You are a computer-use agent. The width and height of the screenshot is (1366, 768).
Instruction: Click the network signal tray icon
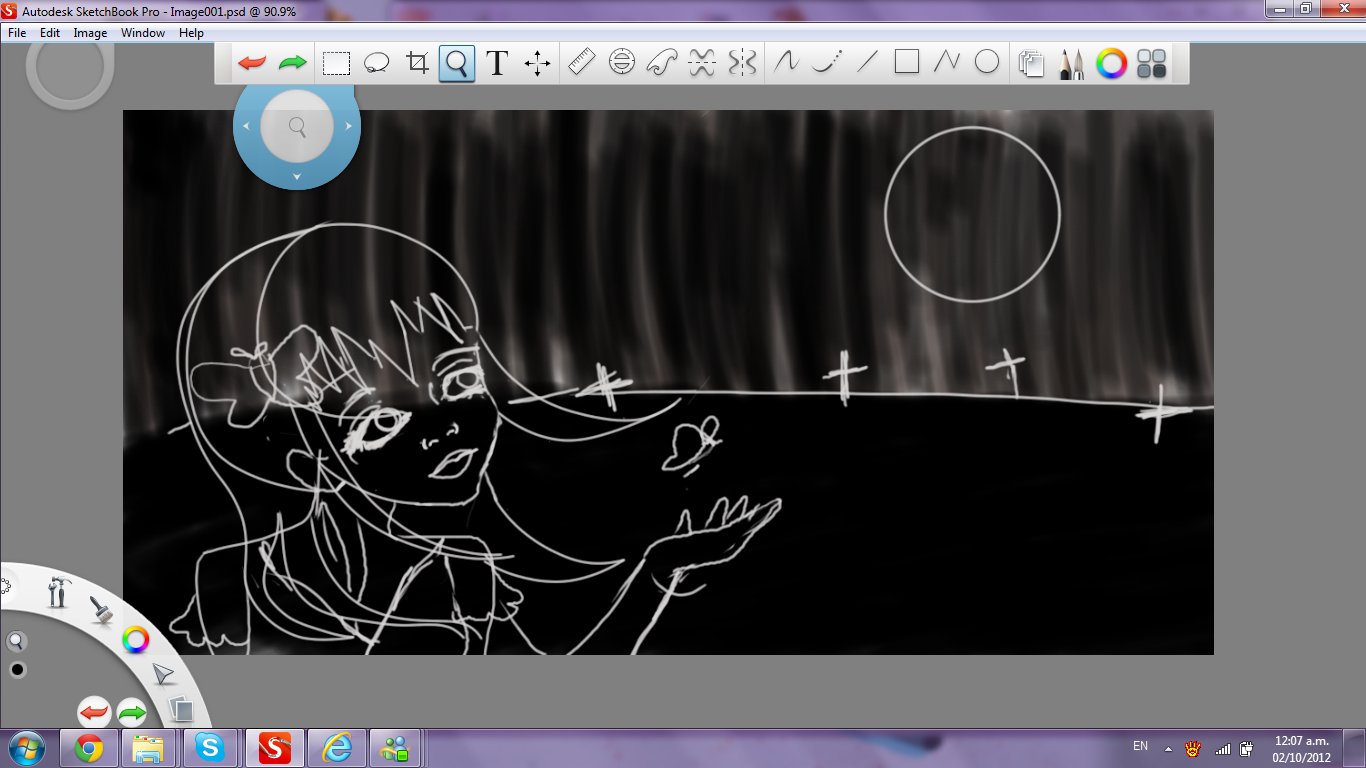point(1222,748)
